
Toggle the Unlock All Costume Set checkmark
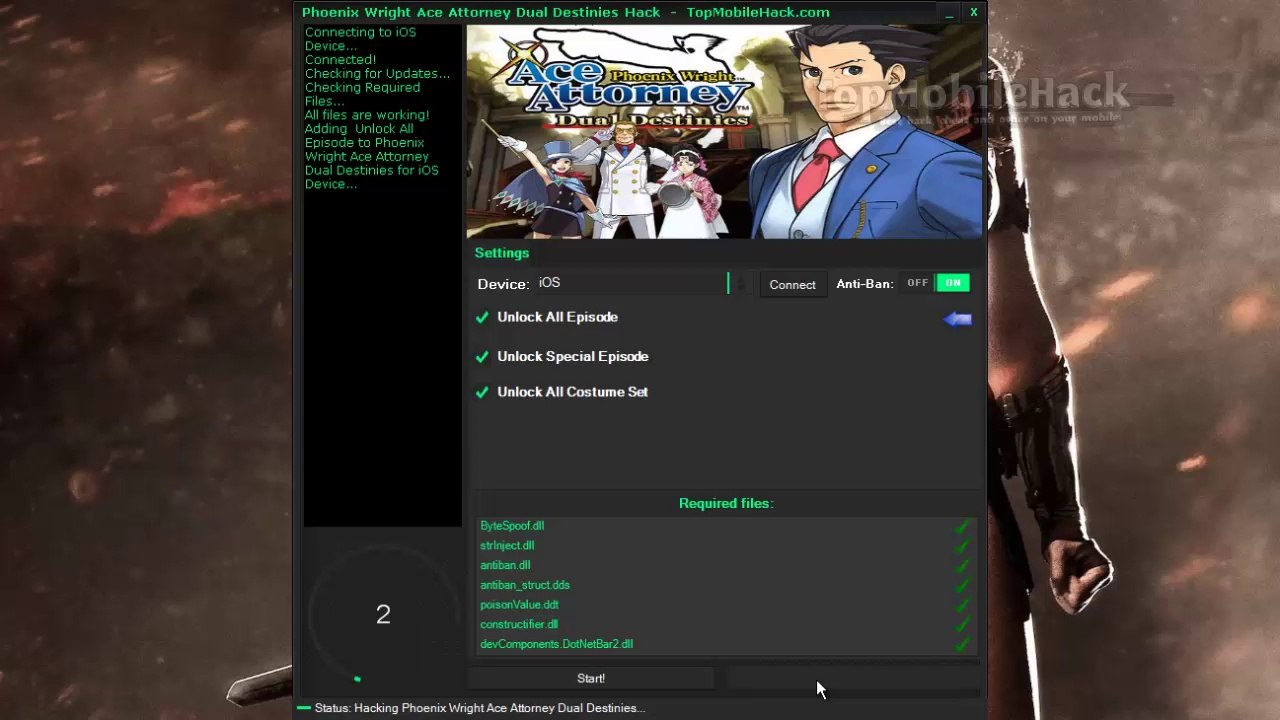click(x=482, y=392)
